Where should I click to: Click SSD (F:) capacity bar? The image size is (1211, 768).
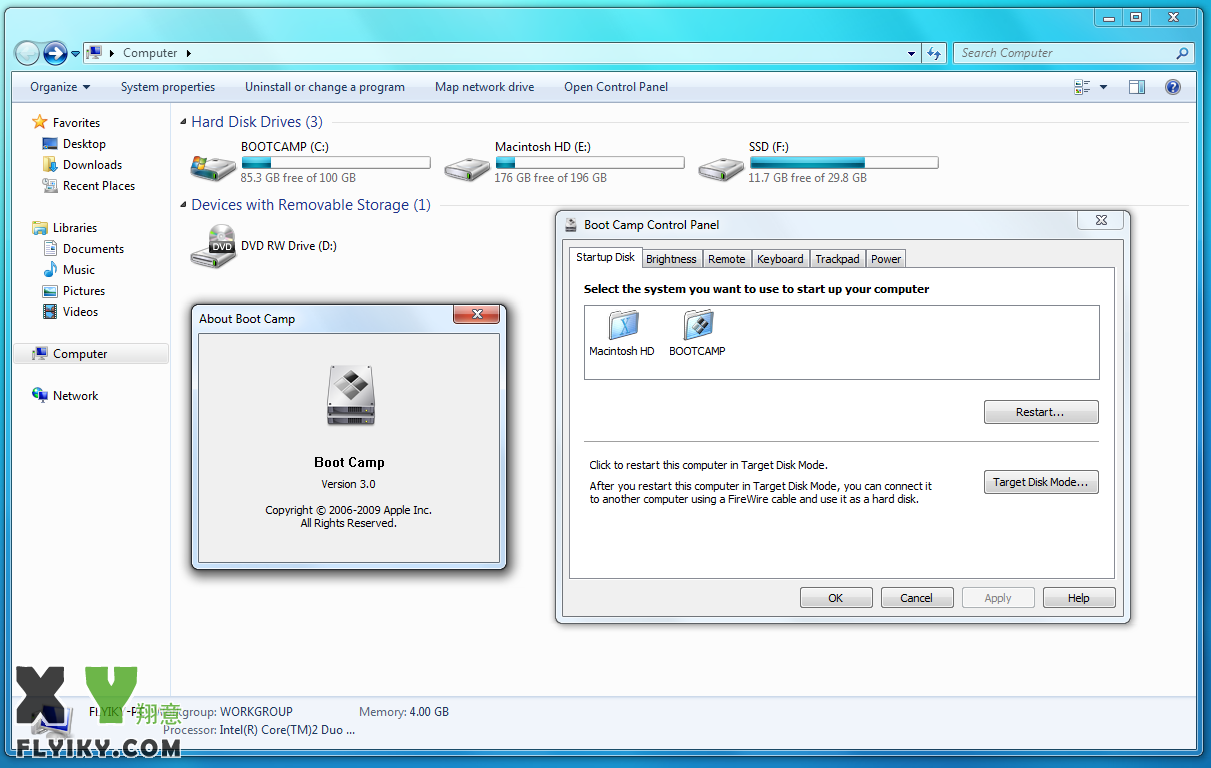(x=844, y=162)
